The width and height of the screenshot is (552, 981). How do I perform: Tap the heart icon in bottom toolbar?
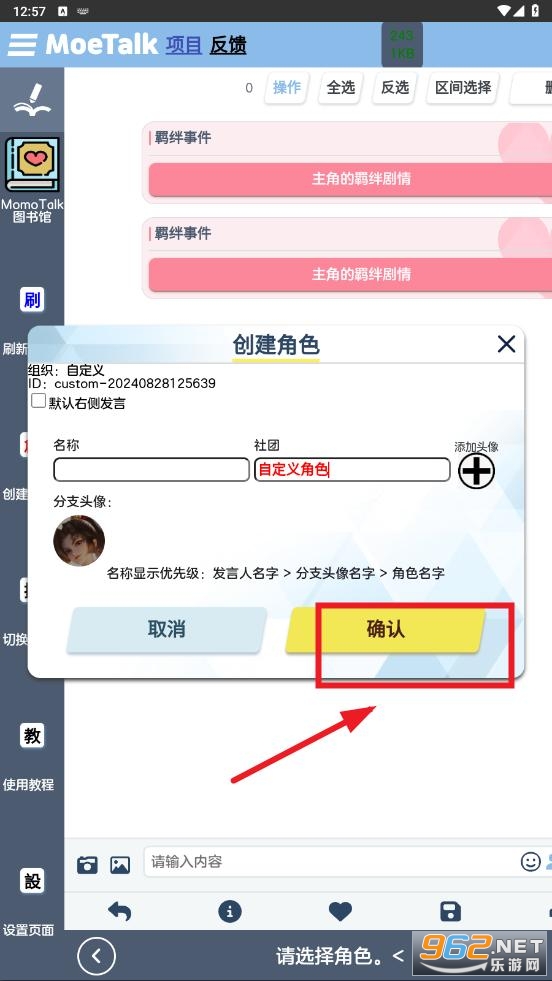(x=340, y=912)
